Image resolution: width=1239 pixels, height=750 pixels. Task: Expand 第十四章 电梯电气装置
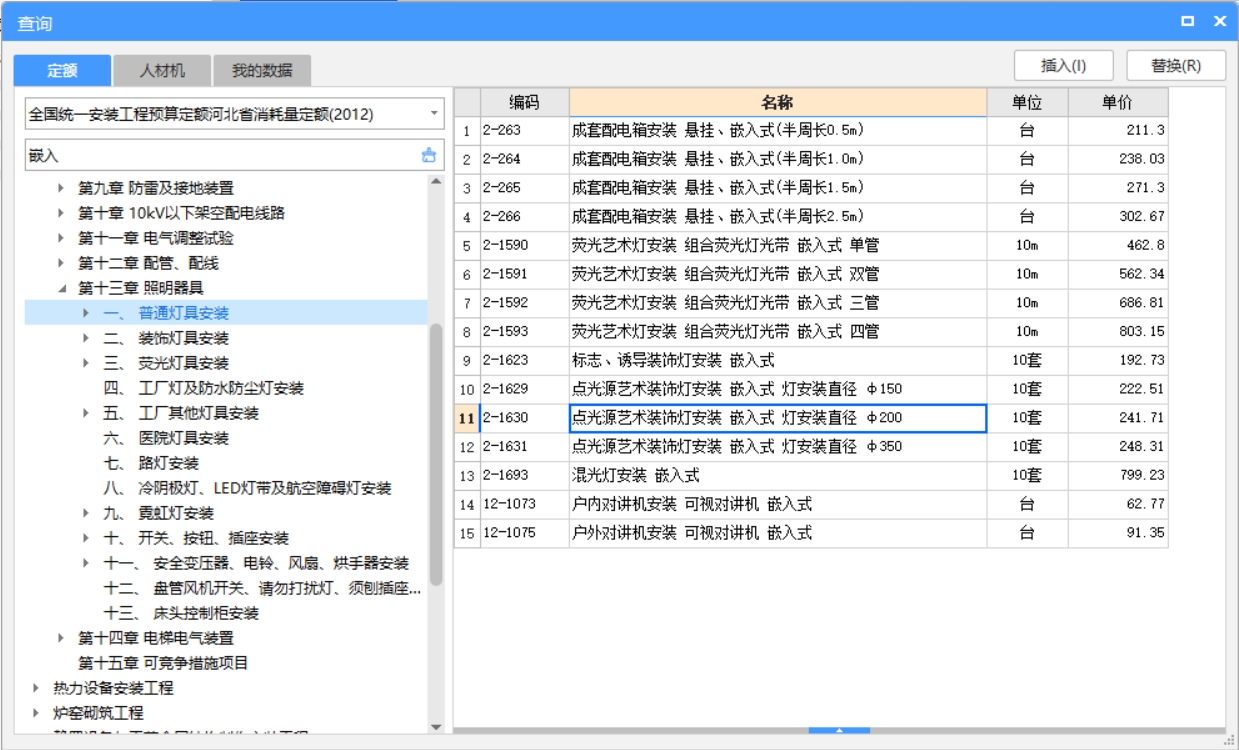[x=62, y=638]
